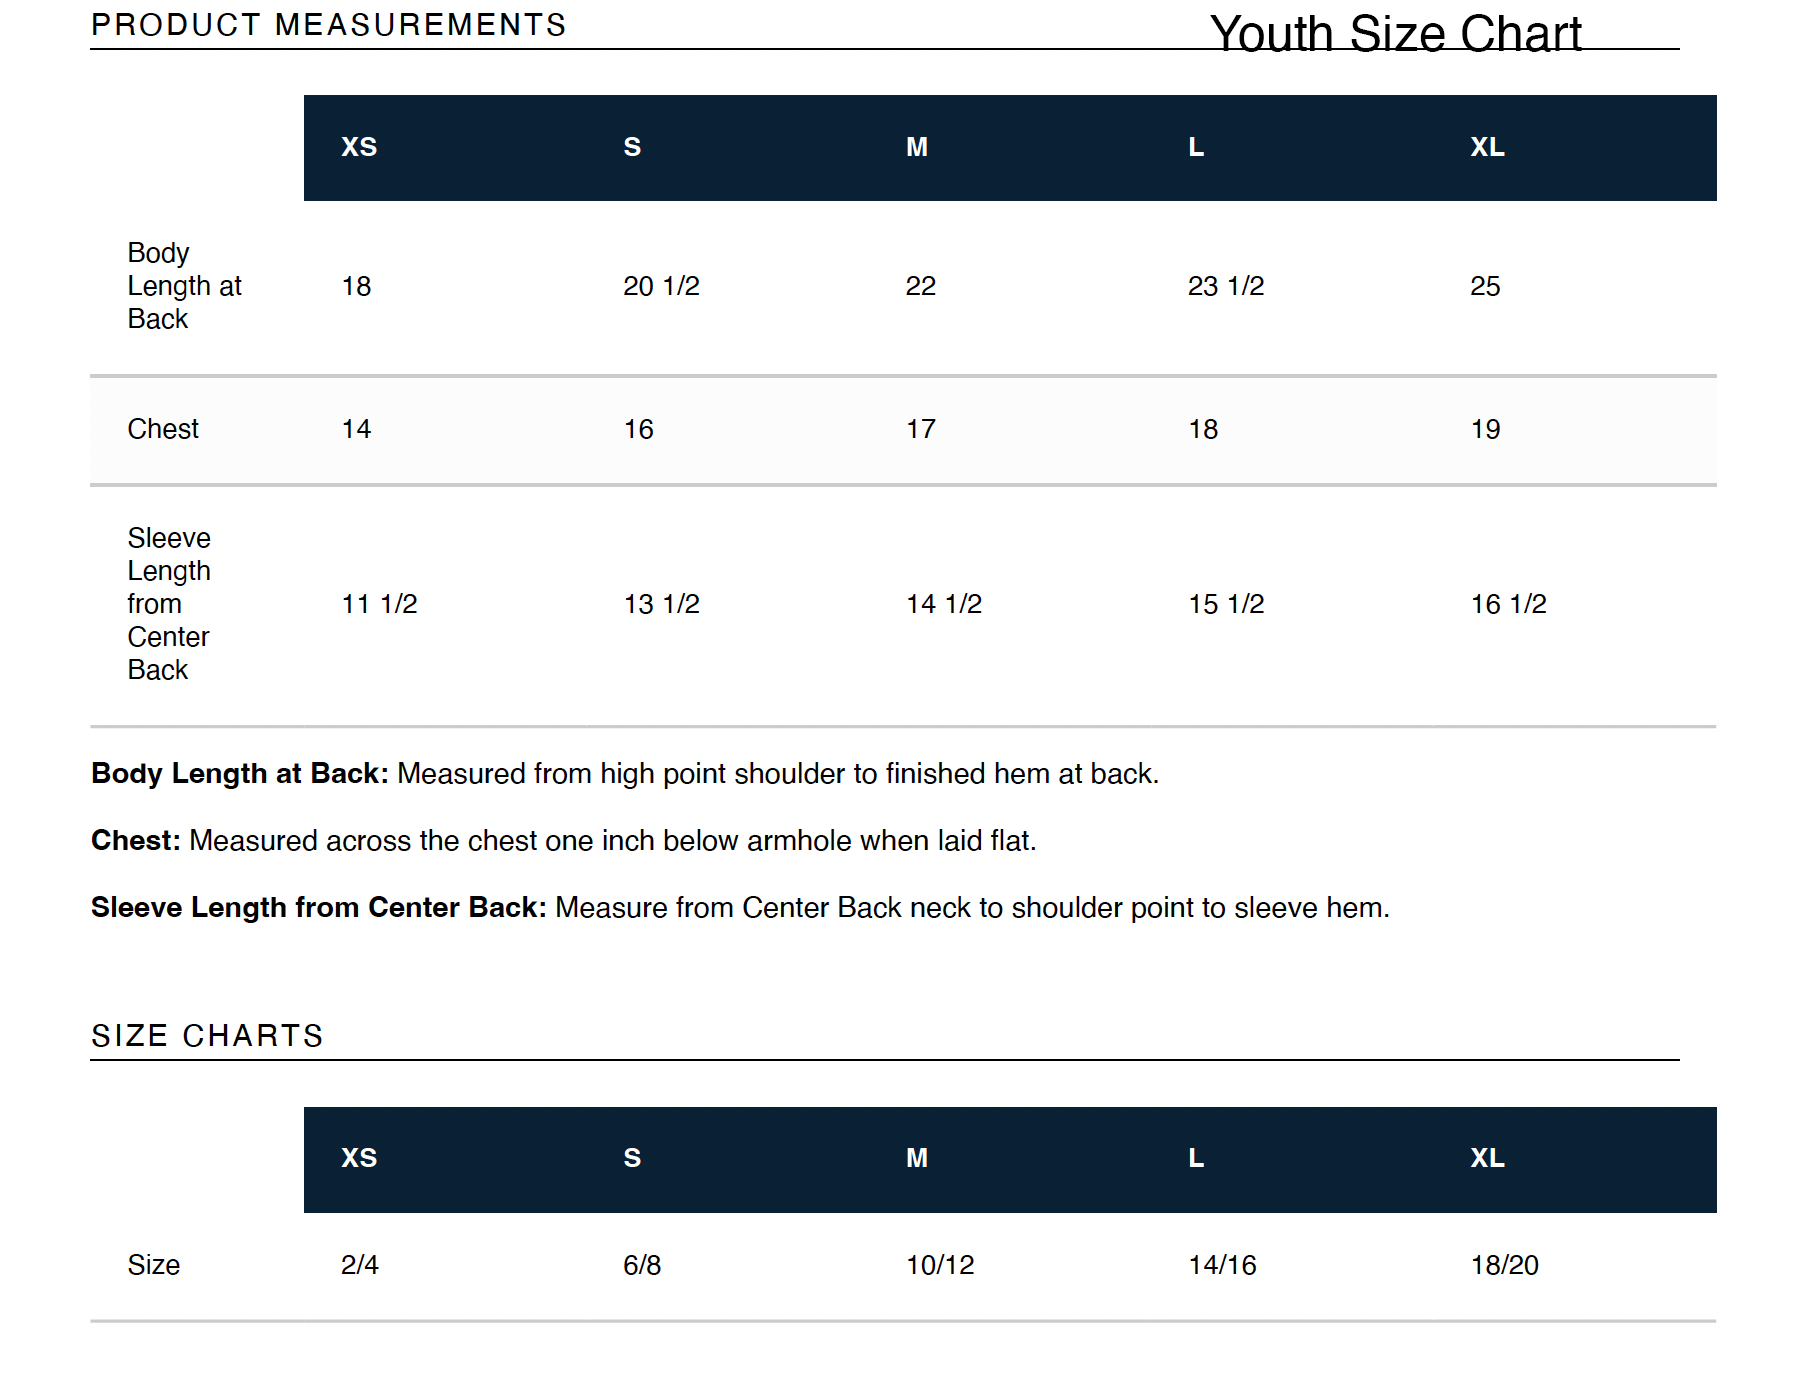This screenshot has width=1798, height=1390.
Task: Click the 11 1/2 sleeve length value
Action: (379, 604)
